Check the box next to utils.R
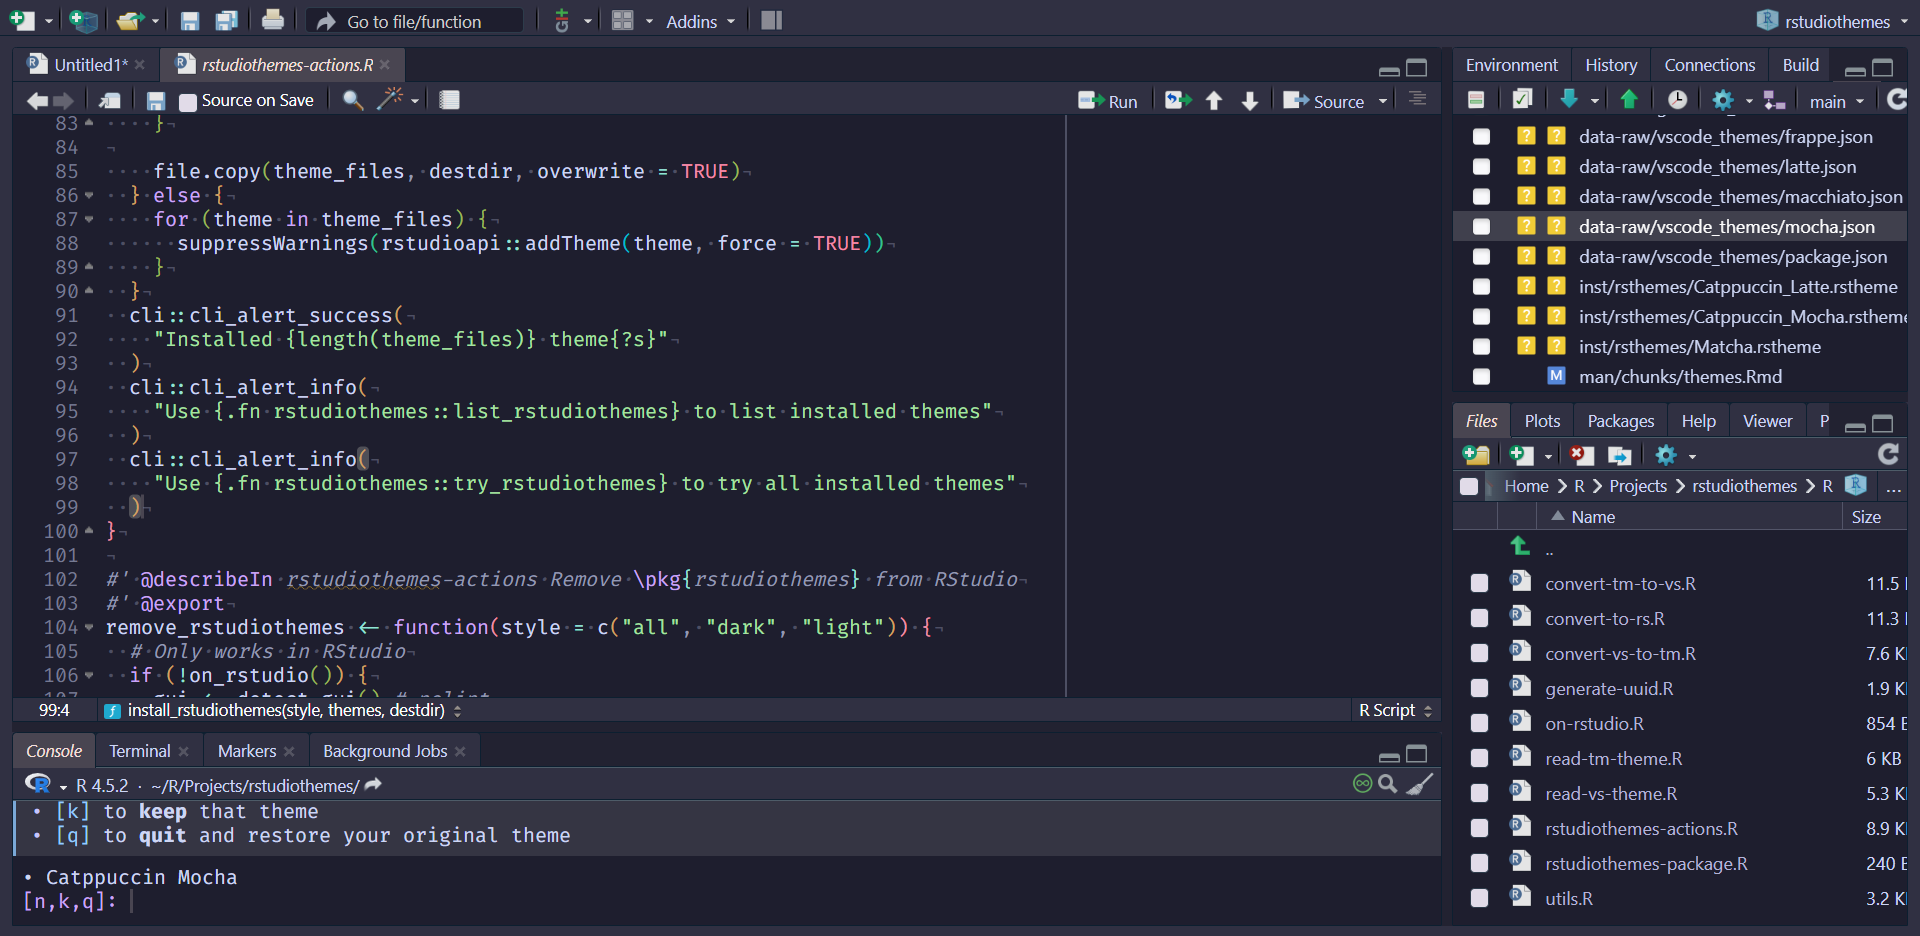1920x936 pixels. [x=1479, y=898]
